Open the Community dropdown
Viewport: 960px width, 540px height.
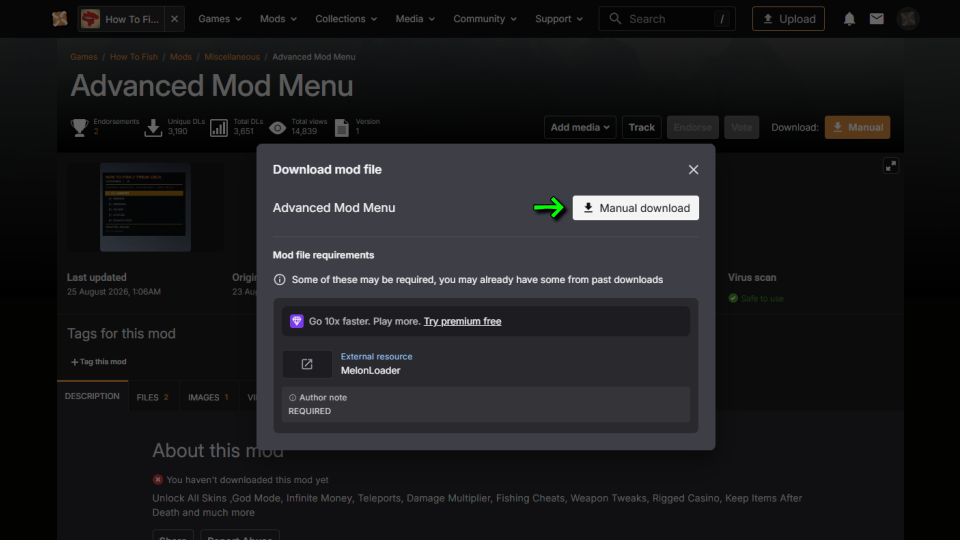pyautogui.click(x=485, y=19)
